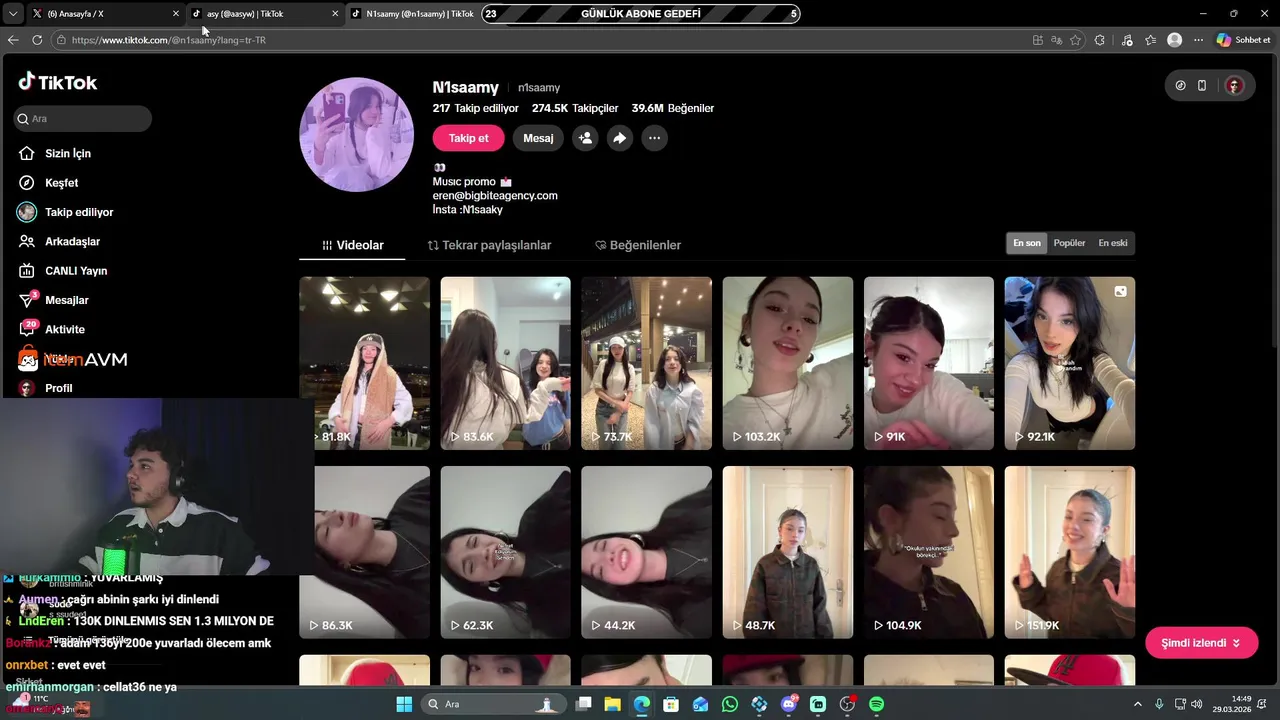Click the TikTok logo
Screen dimensions: 1280x720
point(58,82)
